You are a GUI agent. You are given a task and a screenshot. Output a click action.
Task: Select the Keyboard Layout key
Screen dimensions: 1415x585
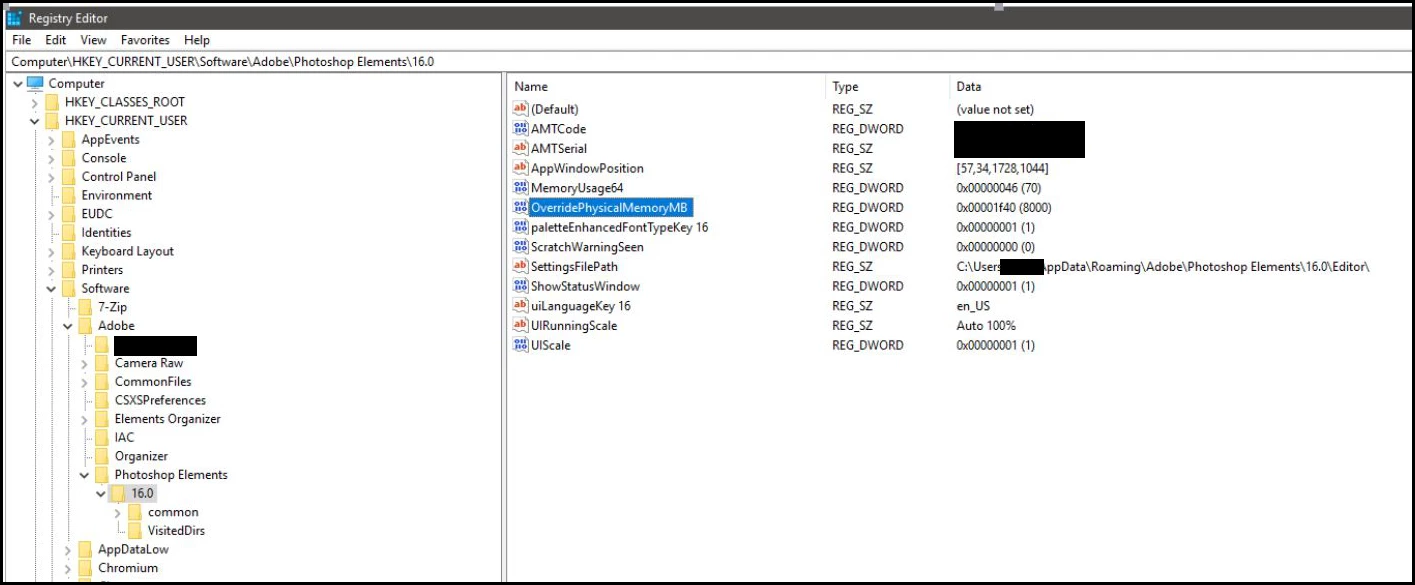pyautogui.click(x=127, y=252)
